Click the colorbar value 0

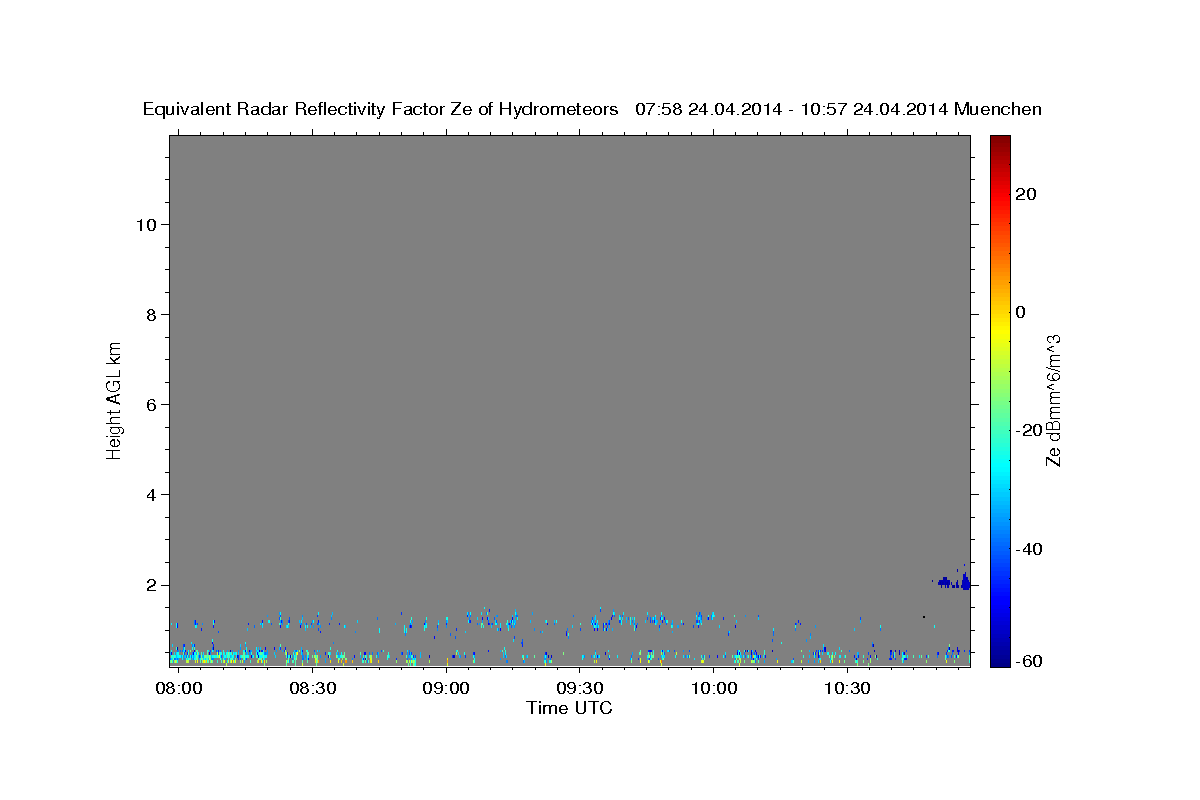[1021, 312]
